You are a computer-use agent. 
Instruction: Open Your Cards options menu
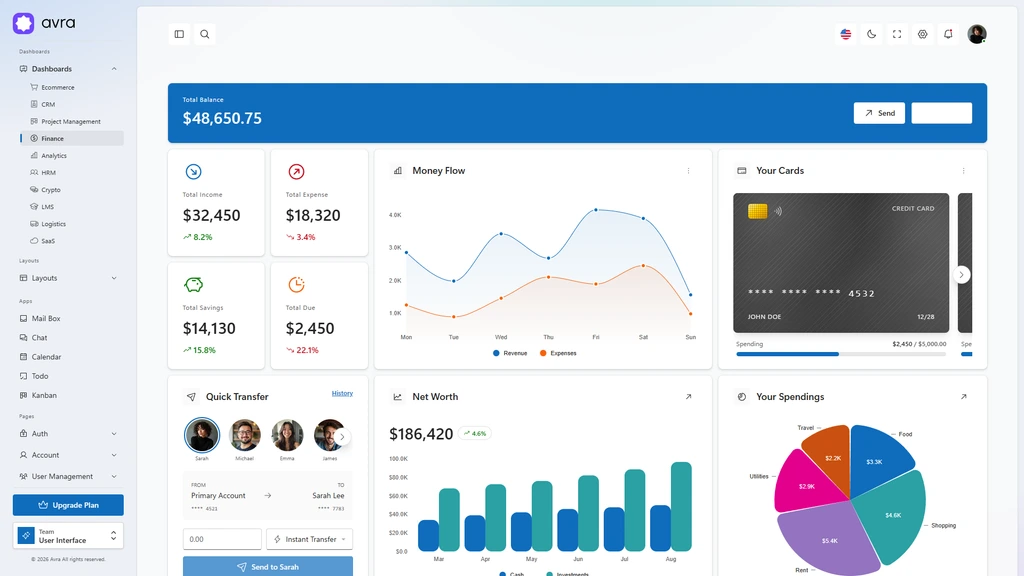(963, 170)
